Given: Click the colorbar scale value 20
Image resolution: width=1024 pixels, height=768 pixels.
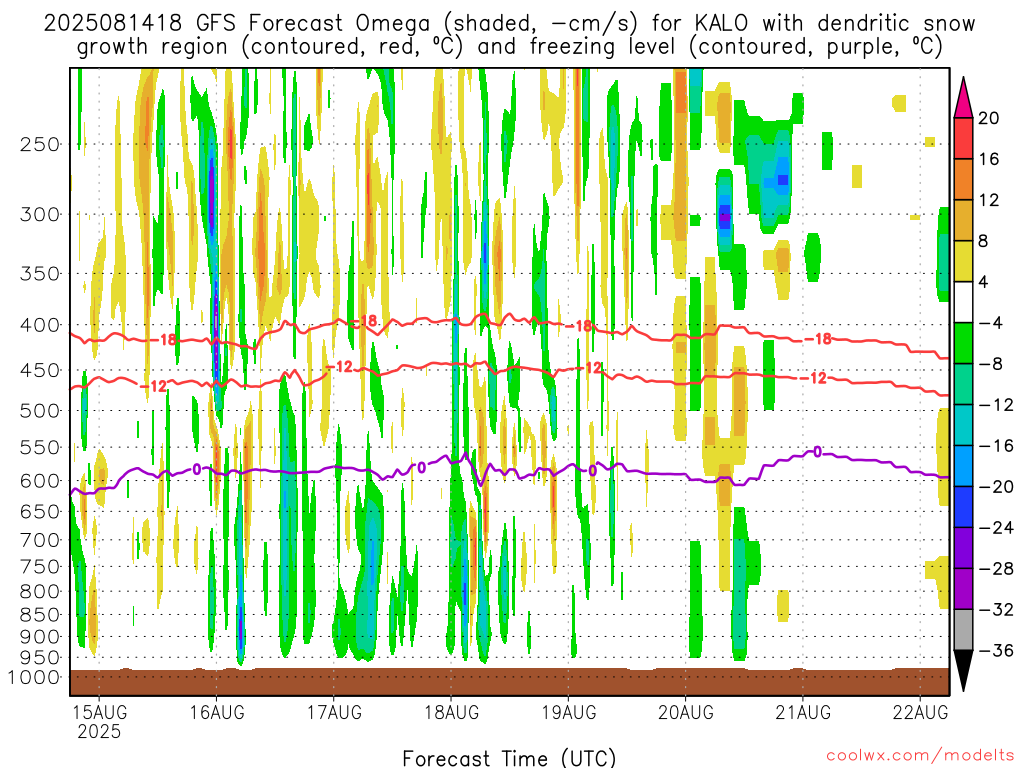Looking at the screenshot, I should tap(989, 118).
